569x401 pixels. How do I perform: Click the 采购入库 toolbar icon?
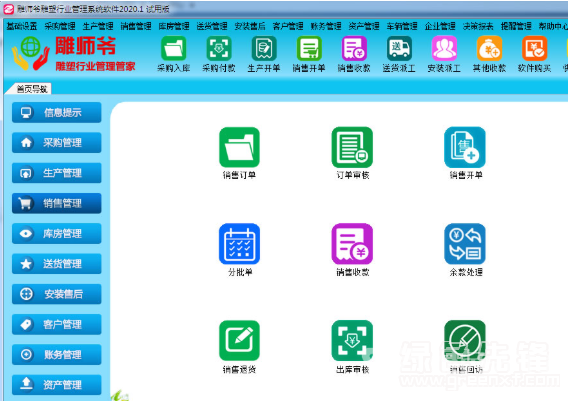(x=173, y=48)
